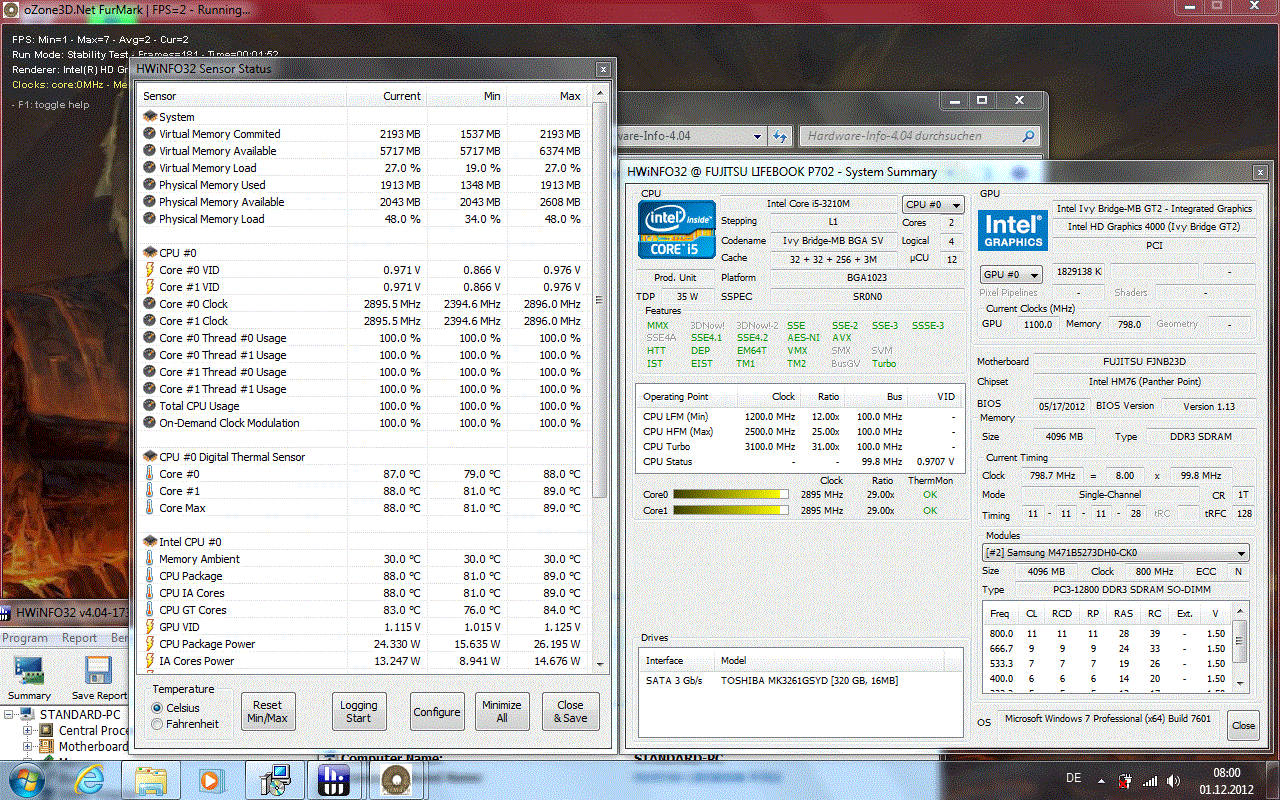Expand the Central Processor tree node
This screenshot has width=1280, height=800.
[x=28, y=731]
